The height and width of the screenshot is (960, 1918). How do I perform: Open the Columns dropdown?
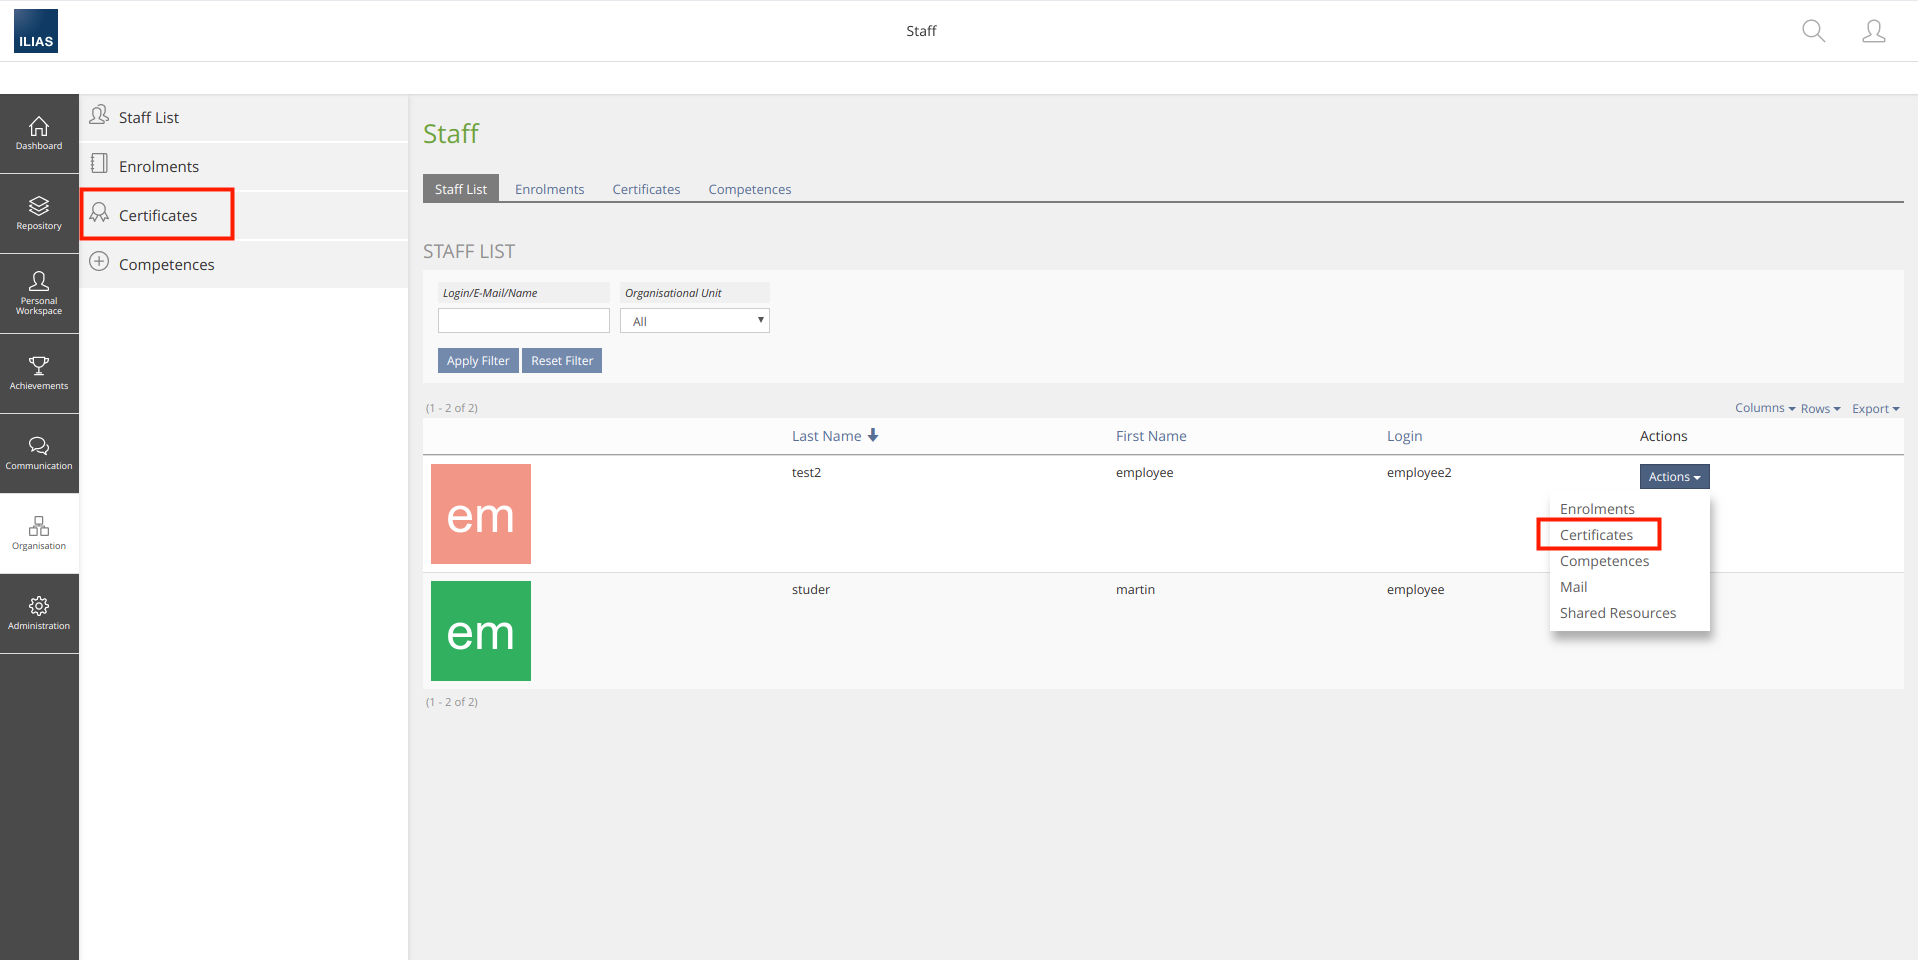tap(1764, 408)
